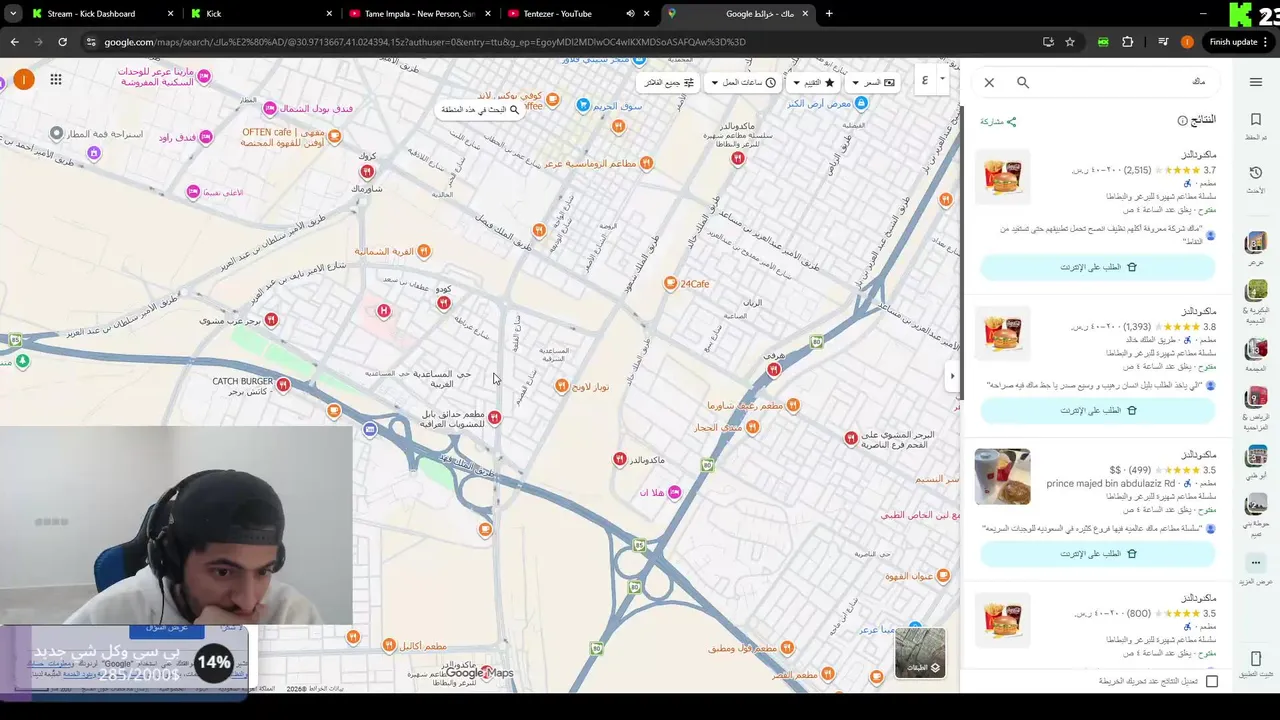Clear the search with the X icon
Screen dimensions: 1280x720
click(x=989, y=83)
